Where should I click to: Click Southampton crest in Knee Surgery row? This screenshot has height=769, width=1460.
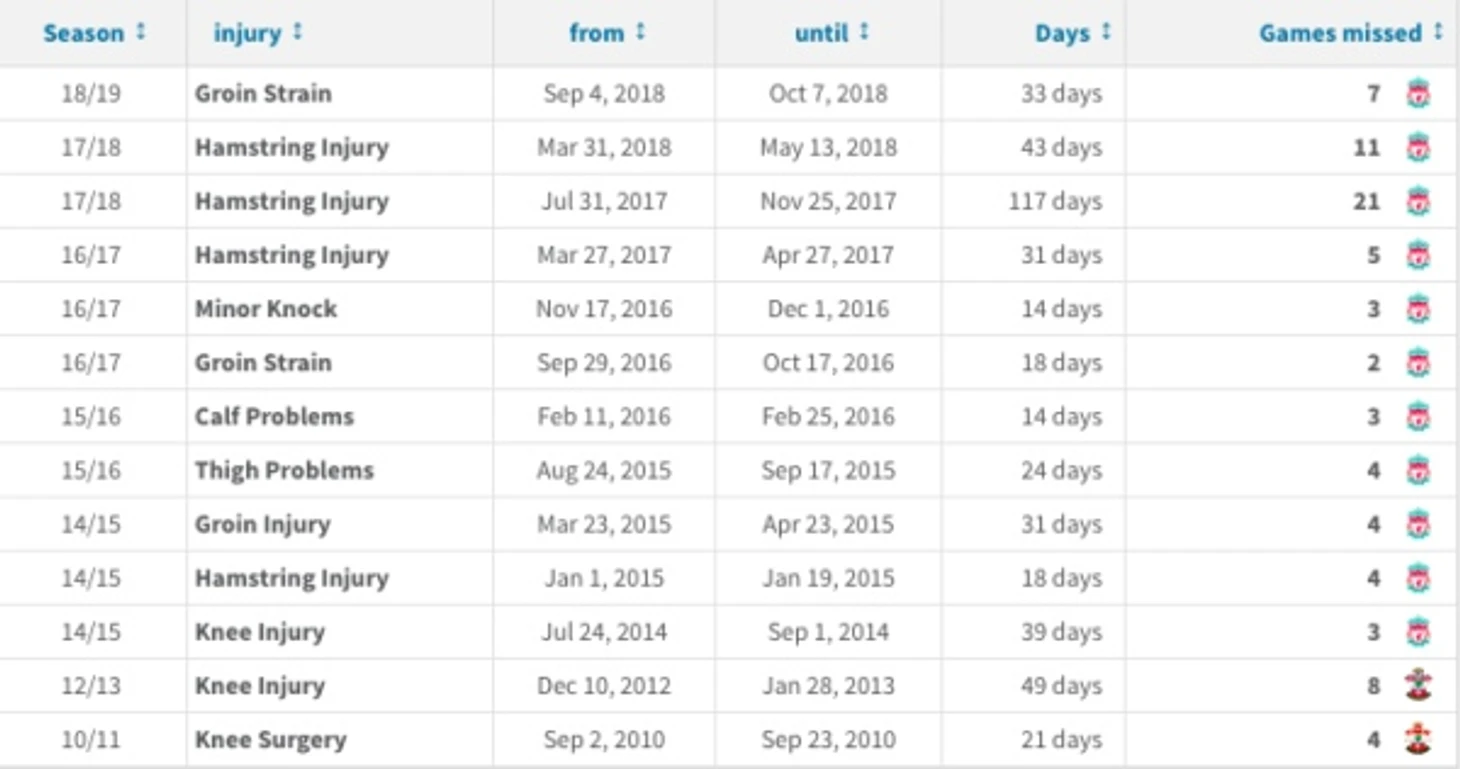click(x=1418, y=740)
